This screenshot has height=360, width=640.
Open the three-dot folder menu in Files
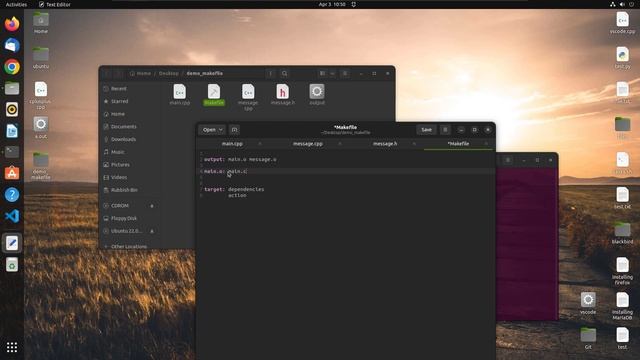(x=271, y=73)
